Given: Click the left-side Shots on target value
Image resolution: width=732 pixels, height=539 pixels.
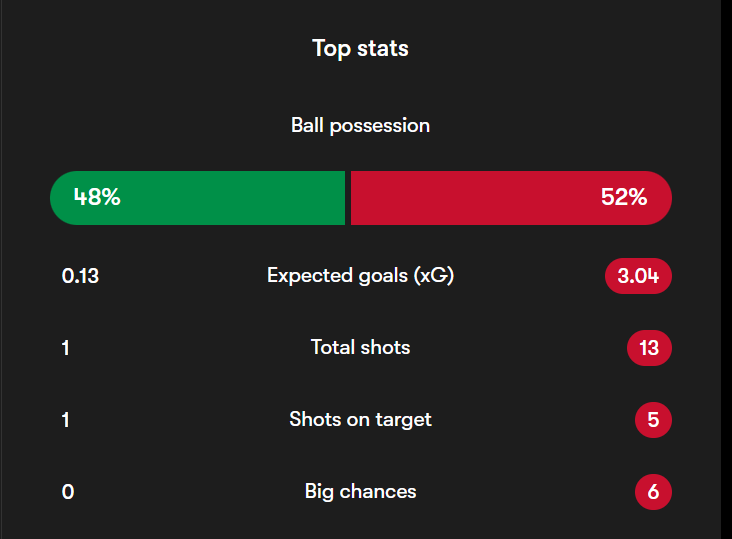Looking at the screenshot, I should coord(66,420).
